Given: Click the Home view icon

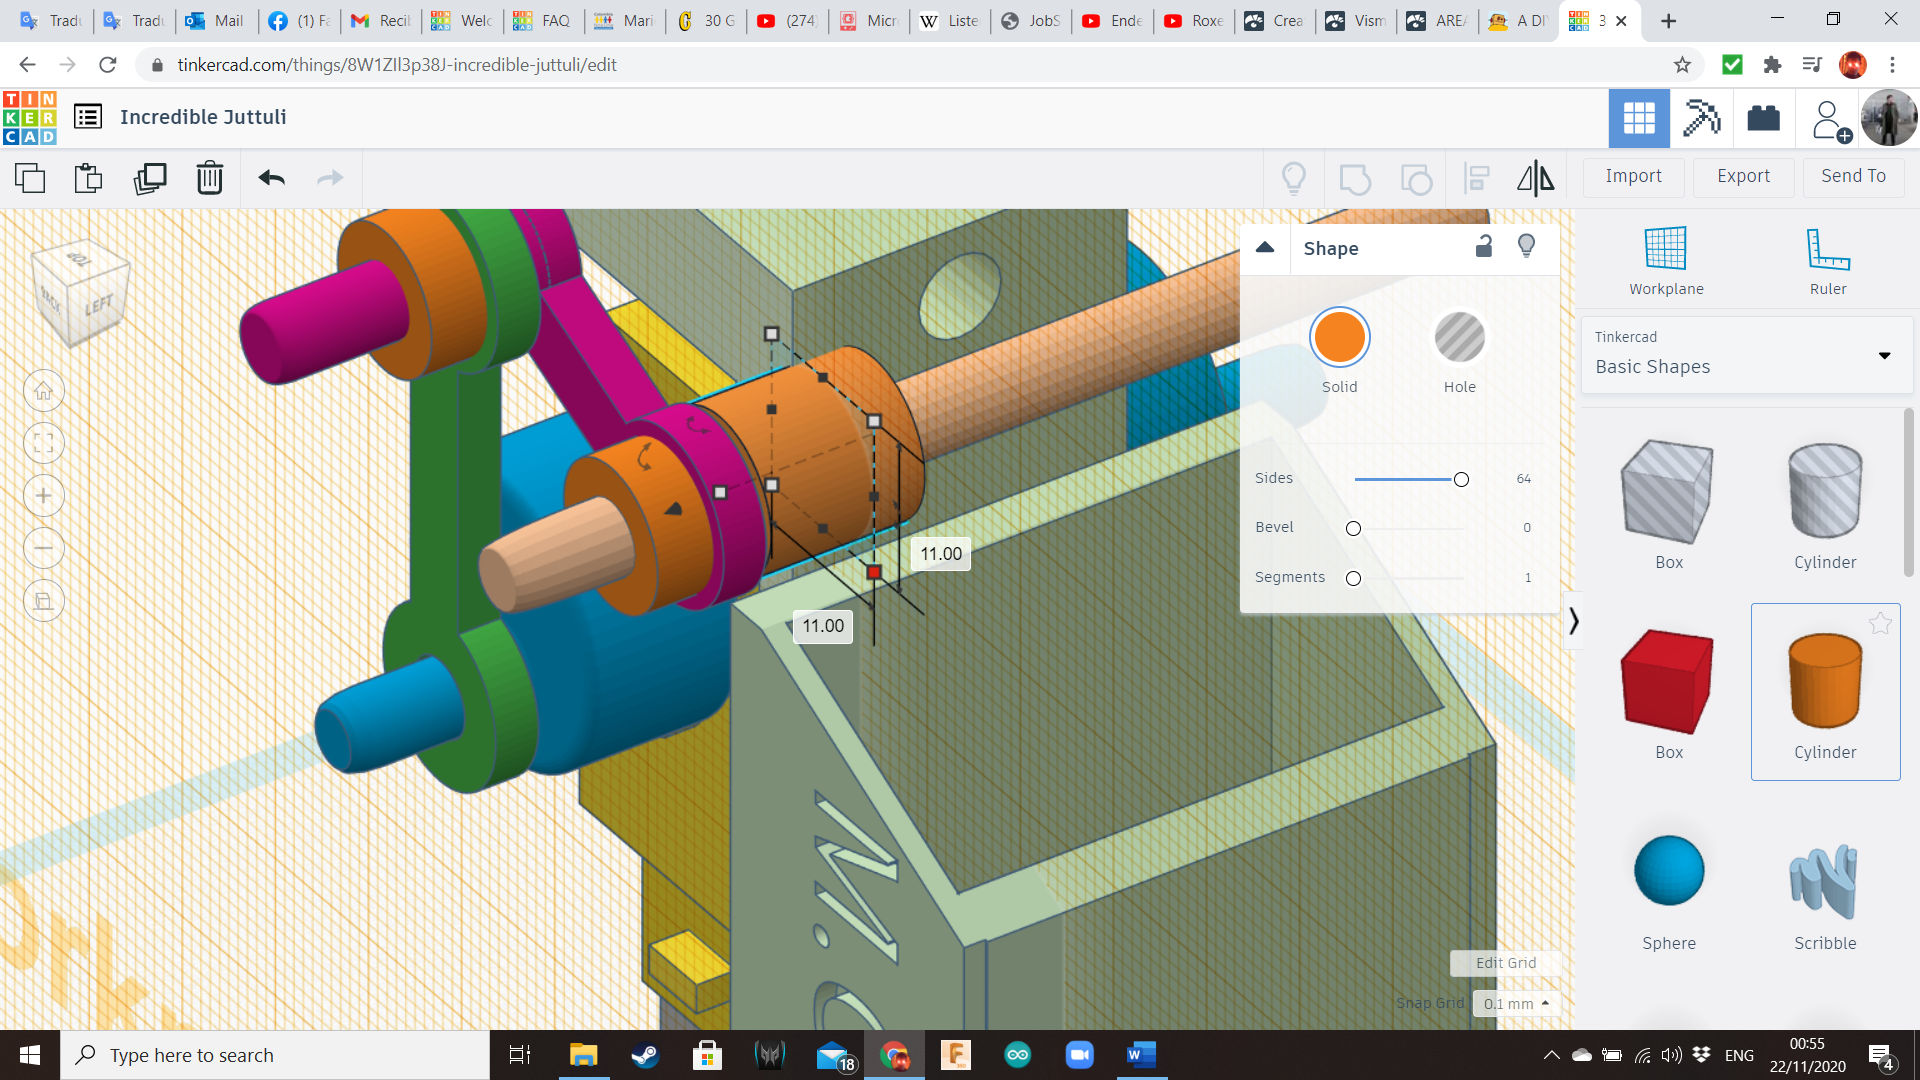Looking at the screenshot, I should [44, 391].
